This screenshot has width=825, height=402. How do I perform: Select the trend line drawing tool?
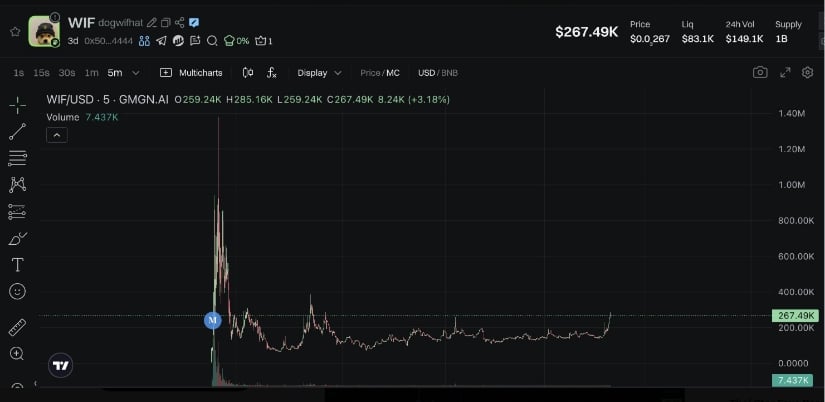[17, 132]
